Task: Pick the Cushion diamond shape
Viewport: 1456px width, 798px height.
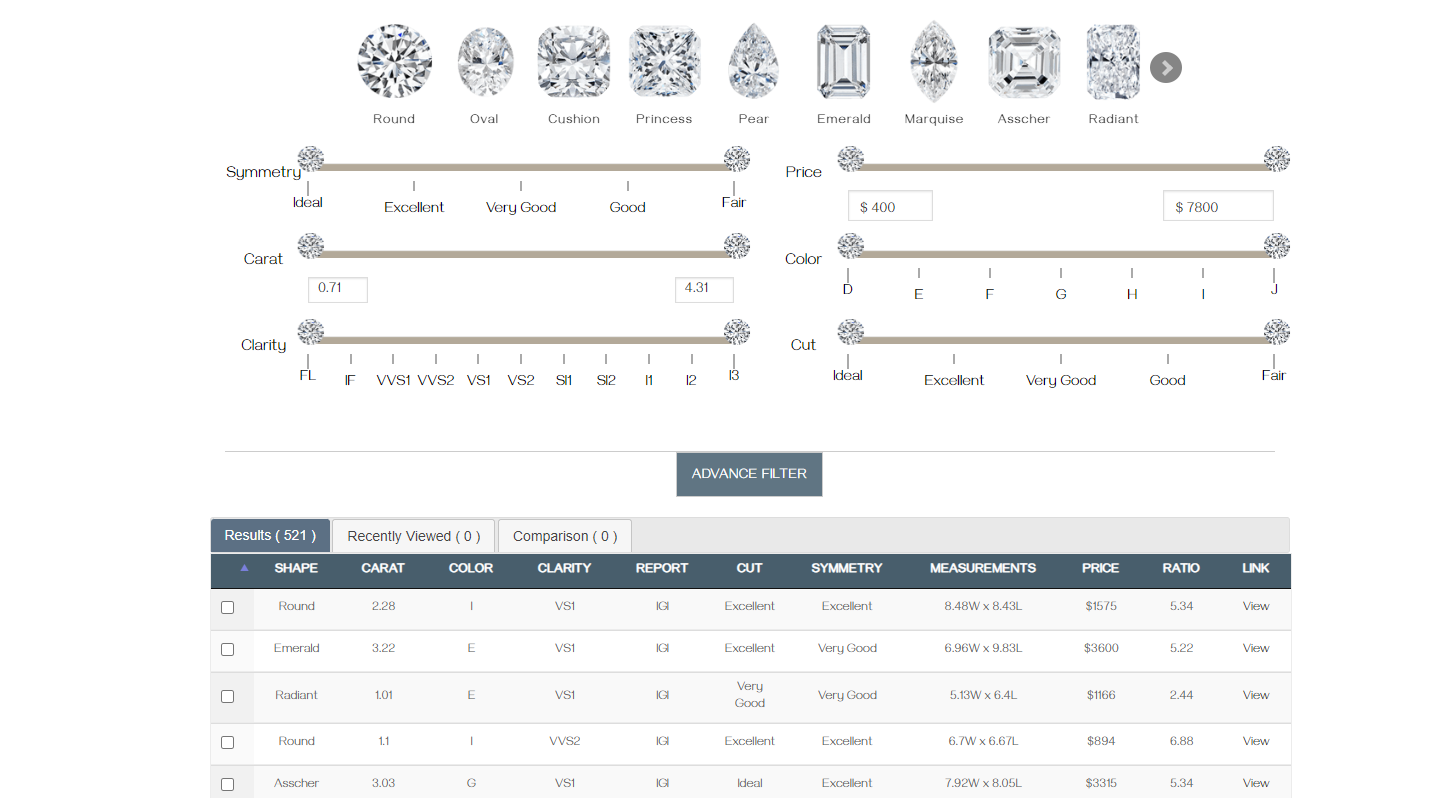Action: click(574, 62)
